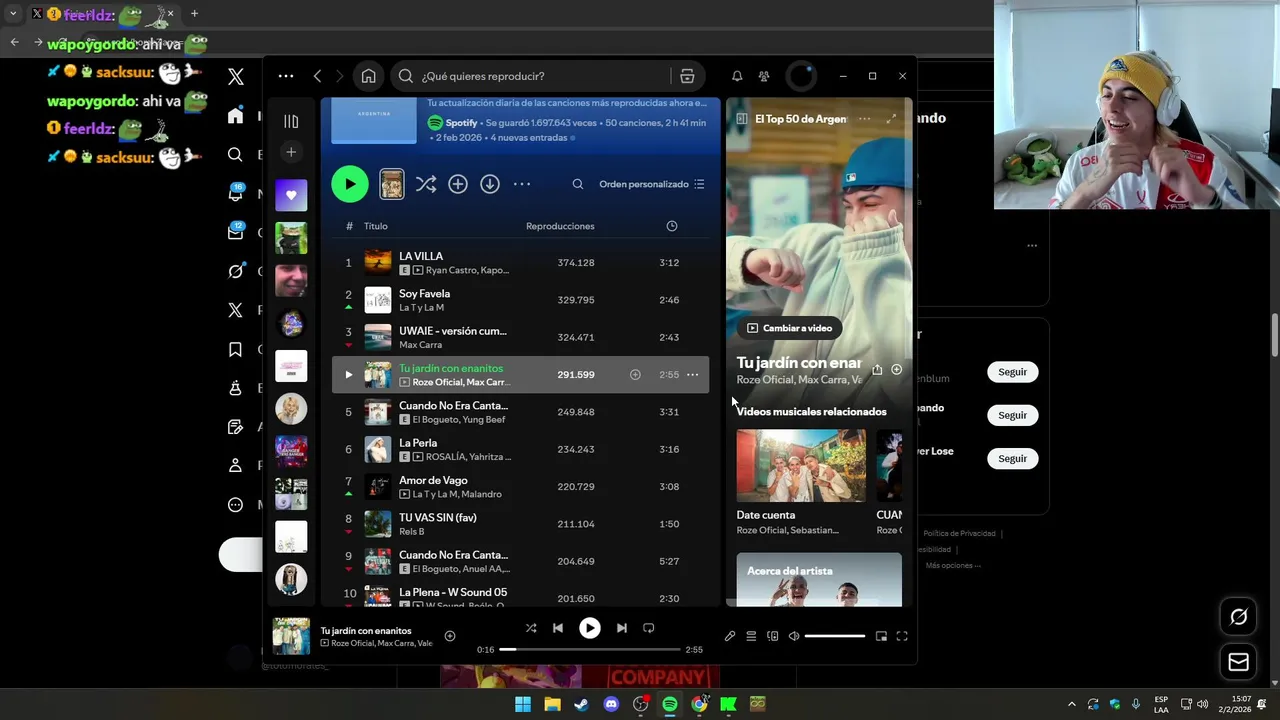The image size is (1280, 720).
Task: Open playlist more options dots
Action: (x=522, y=184)
